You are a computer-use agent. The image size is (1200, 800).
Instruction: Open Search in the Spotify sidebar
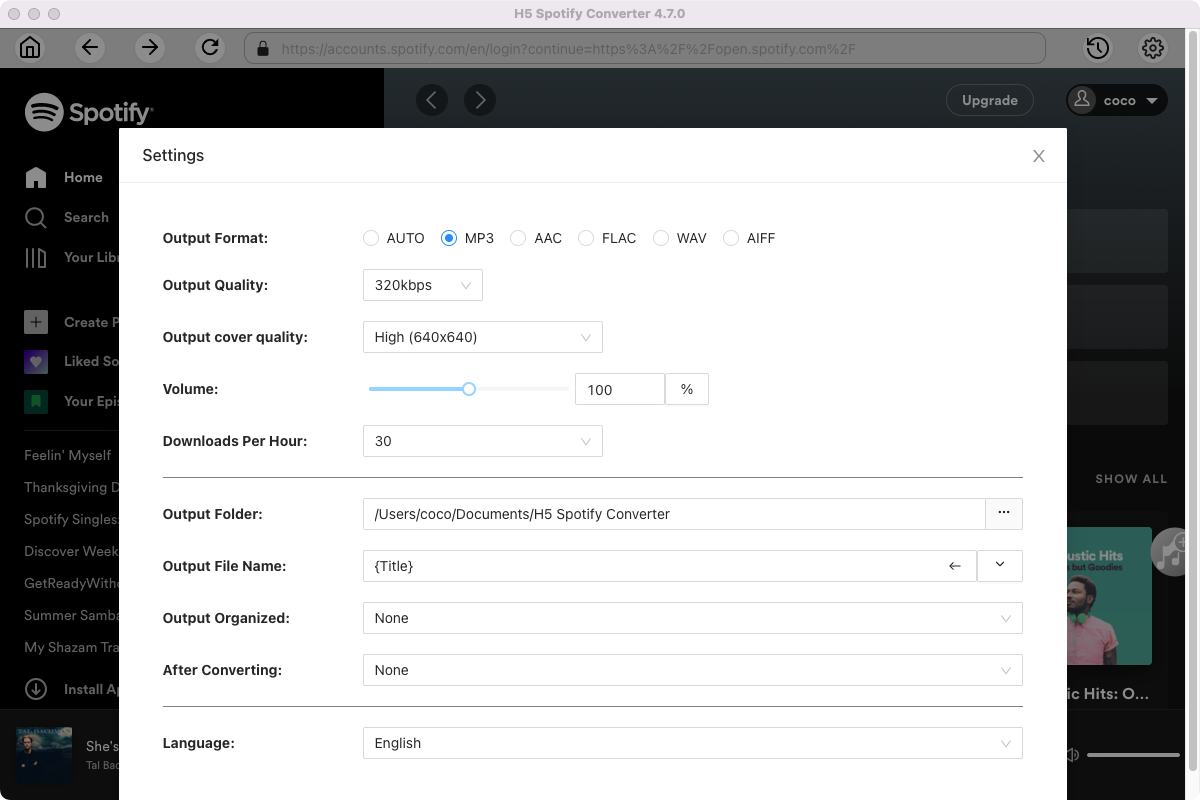point(86,218)
